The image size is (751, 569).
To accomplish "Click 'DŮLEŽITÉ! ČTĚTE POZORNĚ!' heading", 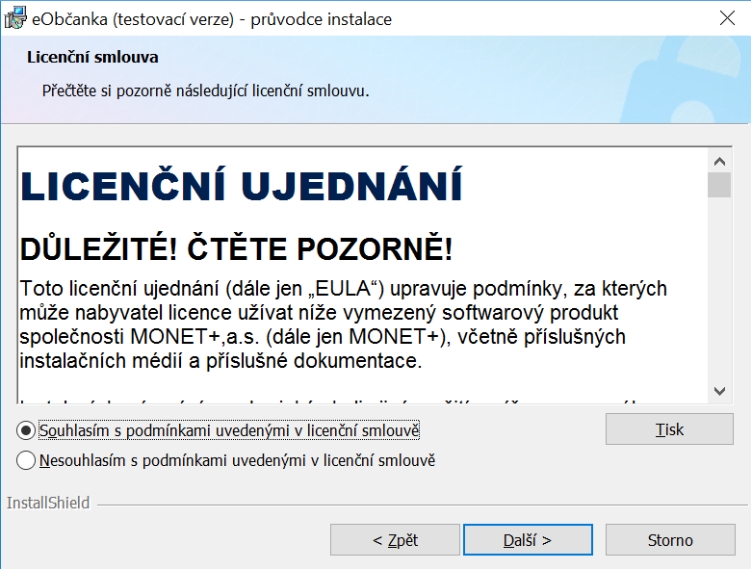I will click(x=236, y=249).
